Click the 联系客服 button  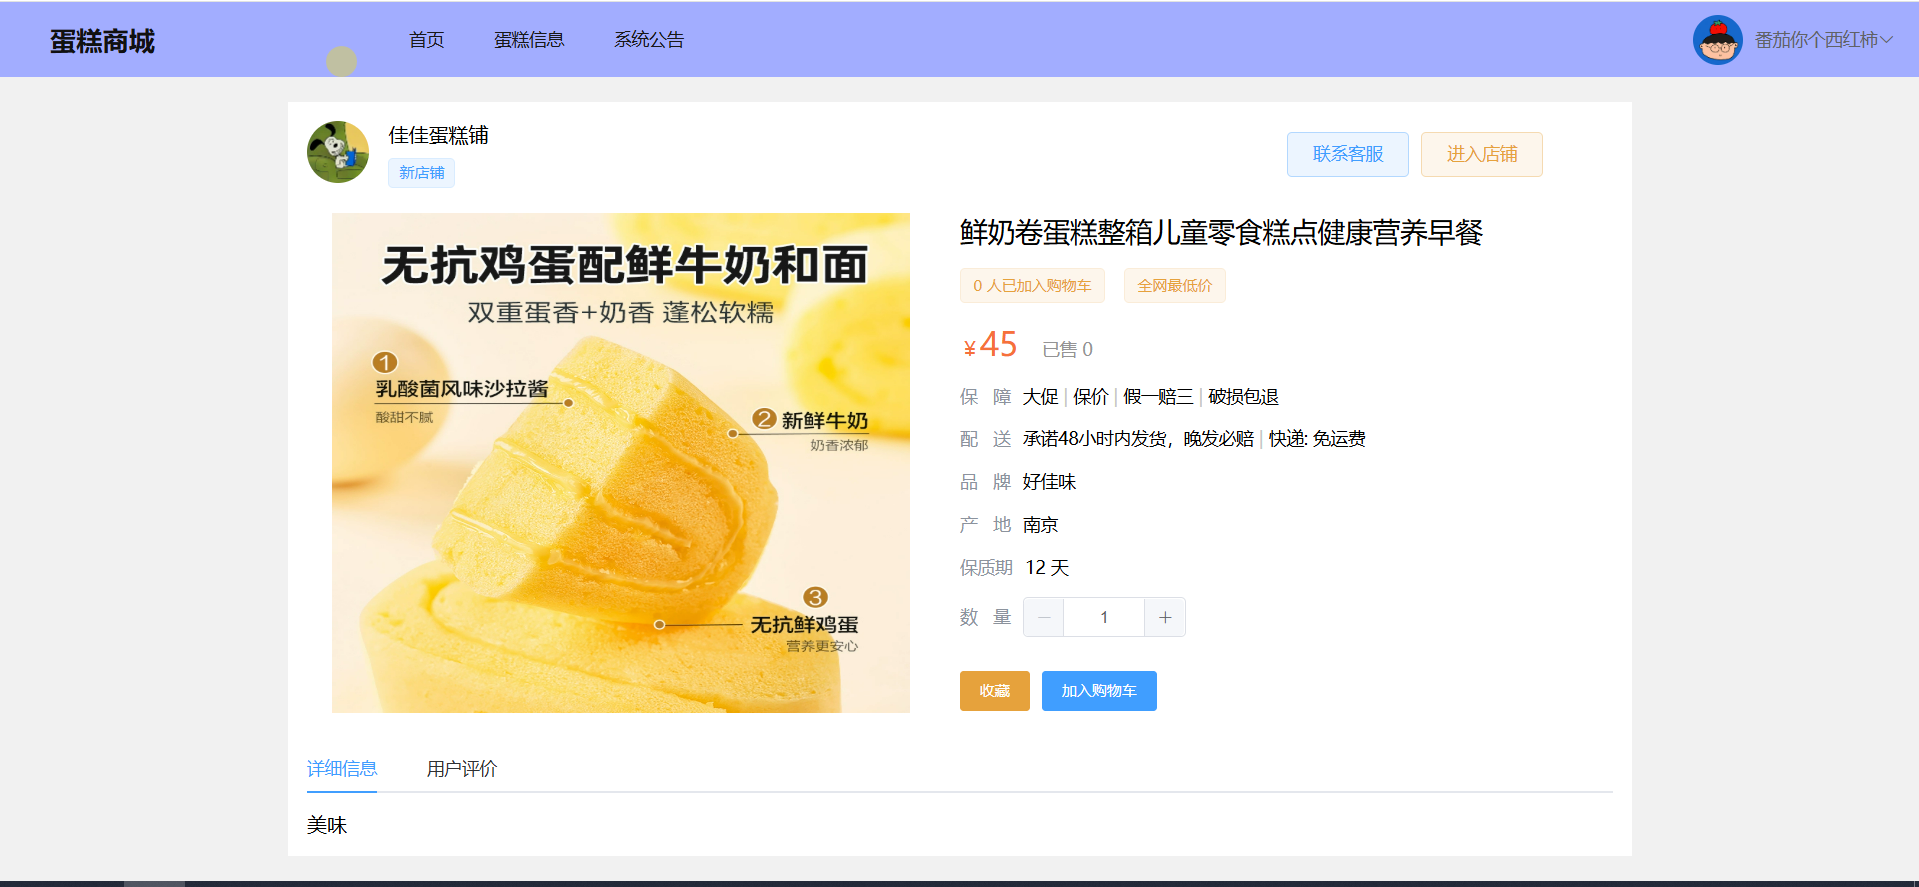point(1347,154)
